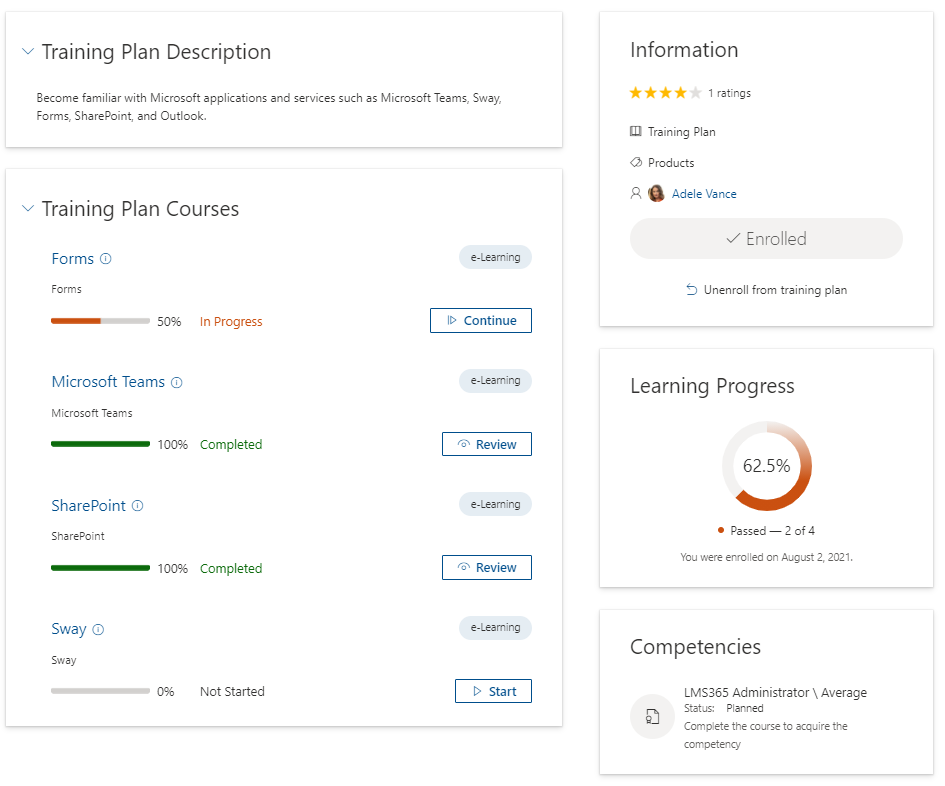Click the e-Learning badge next to Forms
The width and height of the screenshot is (945, 786).
(495, 257)
